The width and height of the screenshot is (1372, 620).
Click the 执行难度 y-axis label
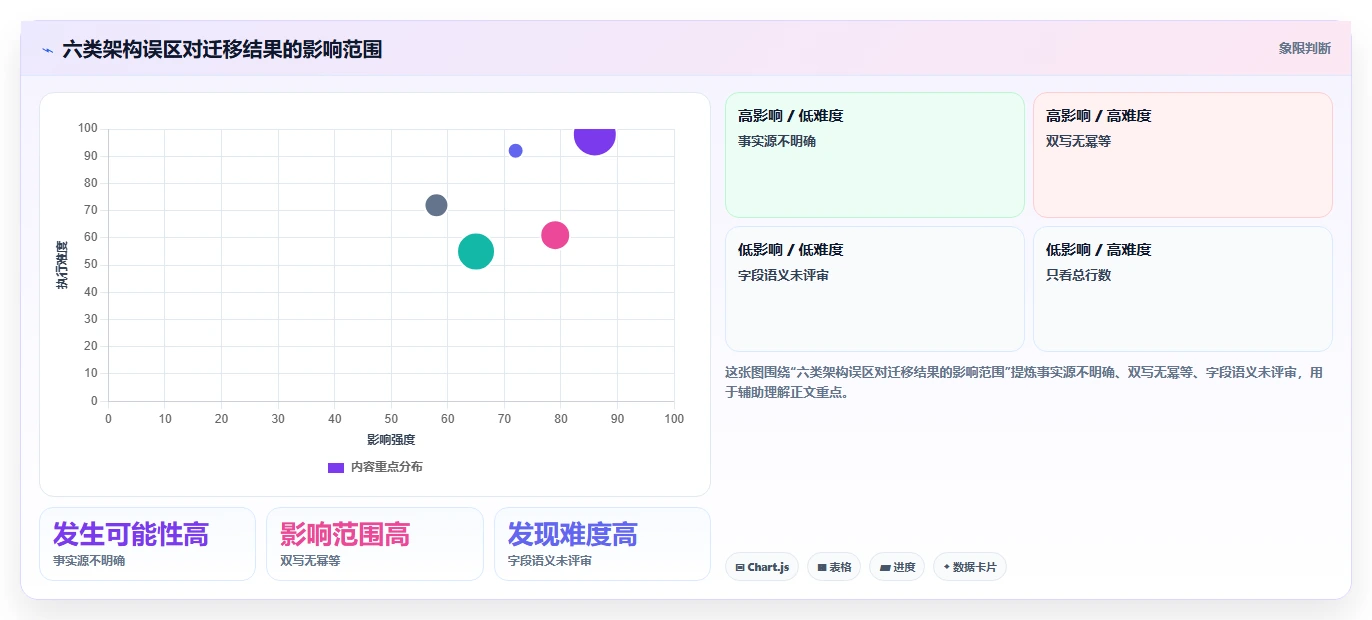point(62,265)
